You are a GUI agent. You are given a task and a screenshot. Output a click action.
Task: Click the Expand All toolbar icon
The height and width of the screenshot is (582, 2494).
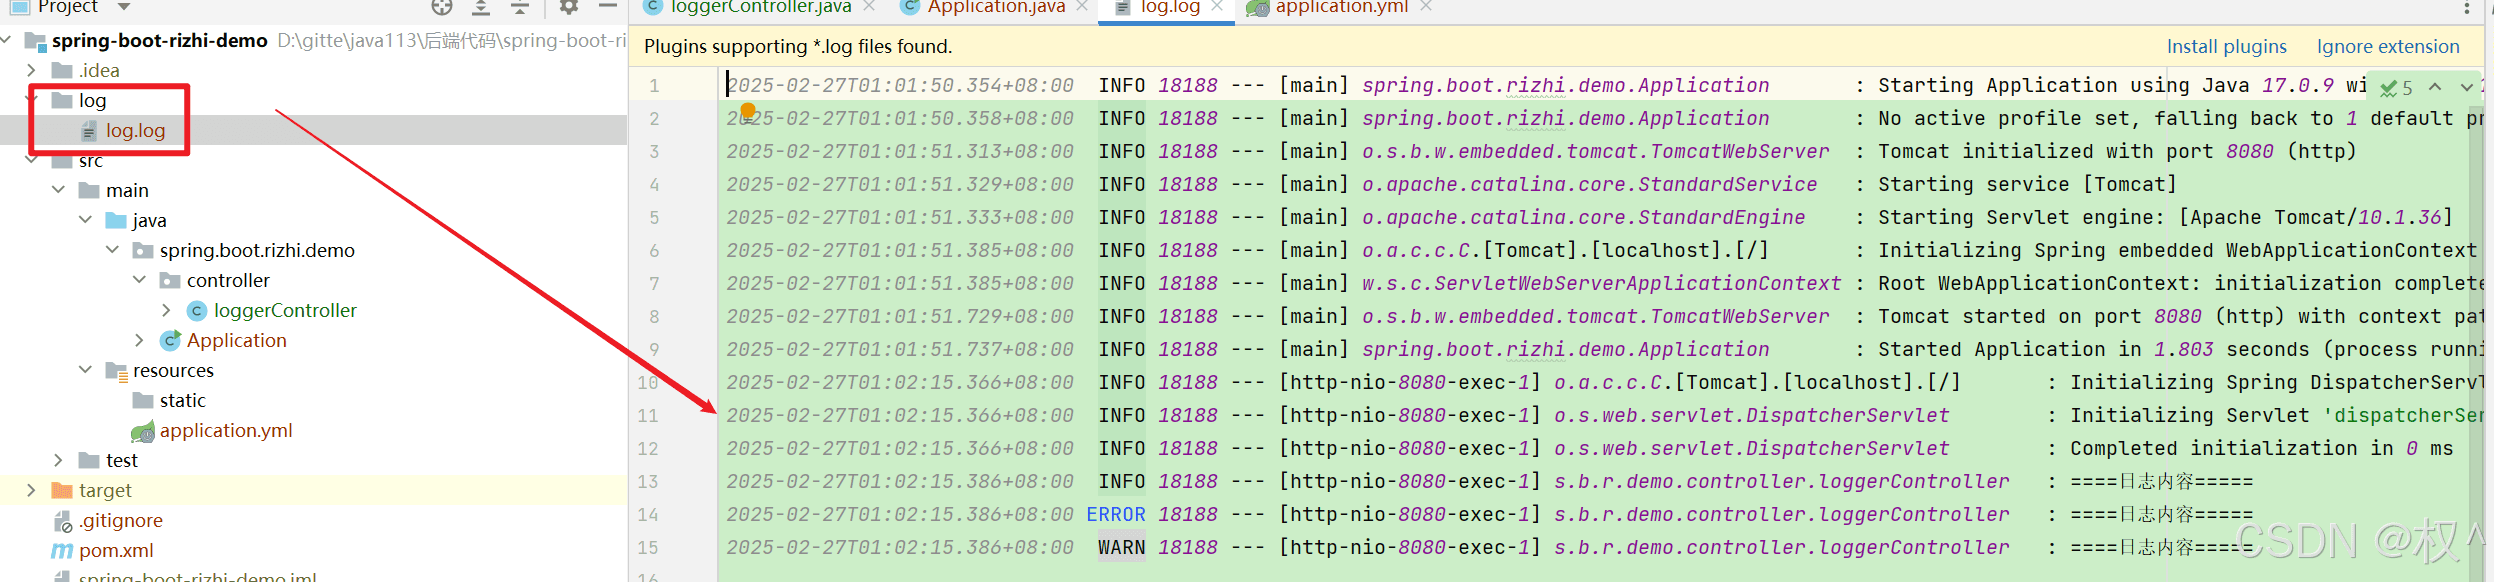click(x=481, y=7)
